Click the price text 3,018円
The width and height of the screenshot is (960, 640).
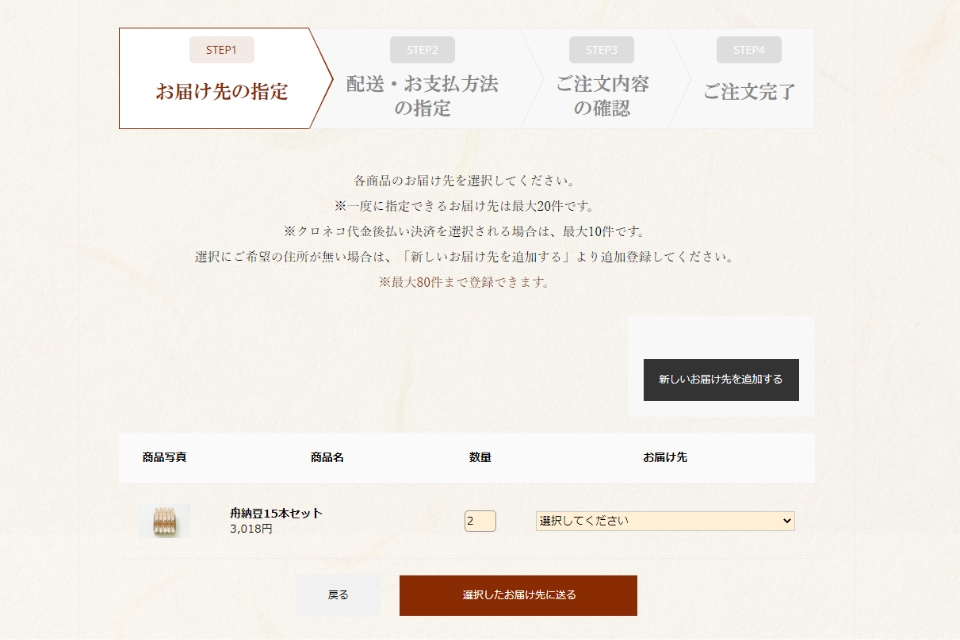tap(251, 529)
